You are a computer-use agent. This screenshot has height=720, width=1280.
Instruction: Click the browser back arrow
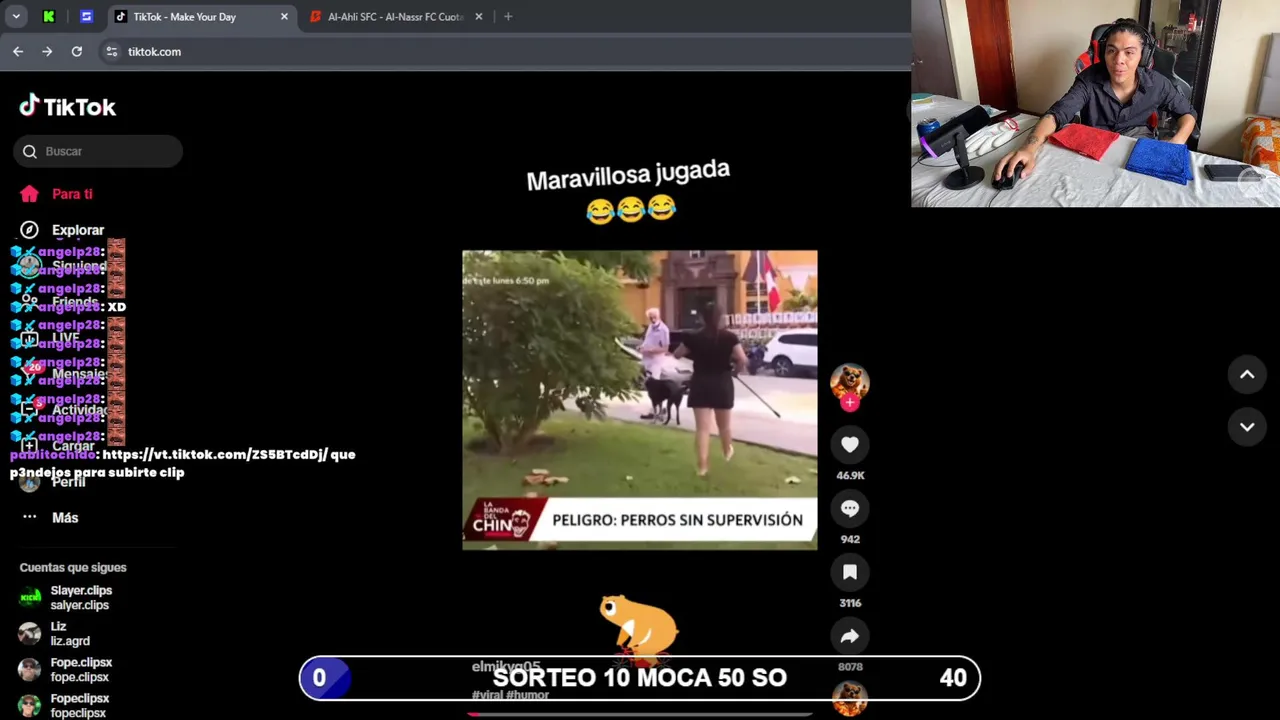[18, 51]
